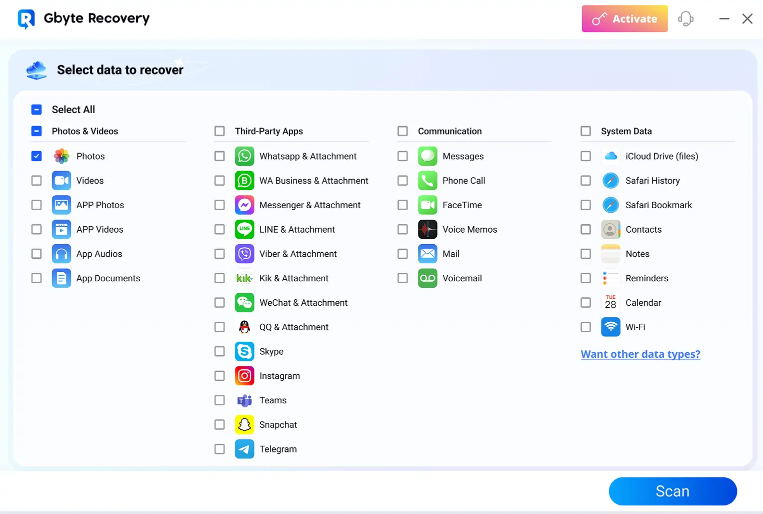Image resolution: width=763 pixels, height=514 pixels.
Task: Uncheck the Photos checkbox
Action: (36, 156)
